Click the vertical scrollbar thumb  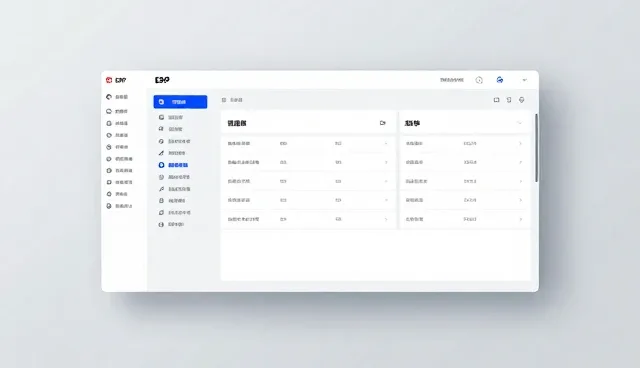pos(536,148)
